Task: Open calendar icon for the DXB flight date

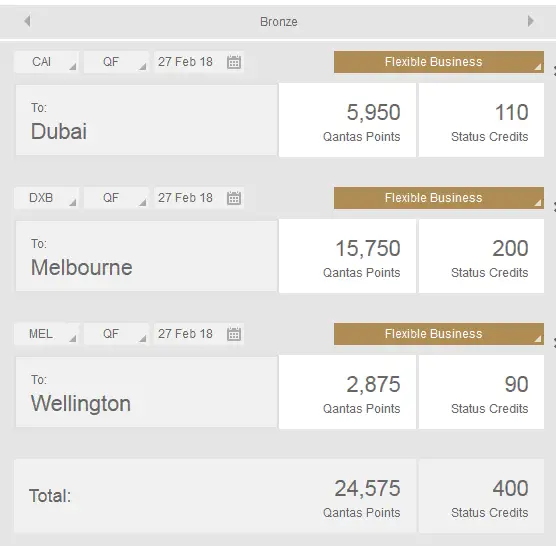Action: 234,198
